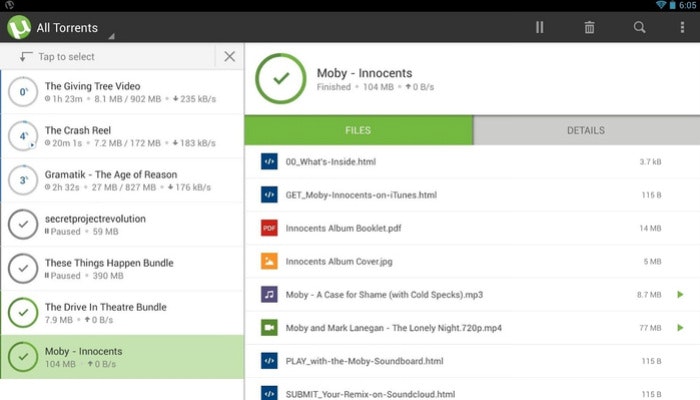
Task: Select The Giving Tree Video progress circle
Action: [23, 92]
